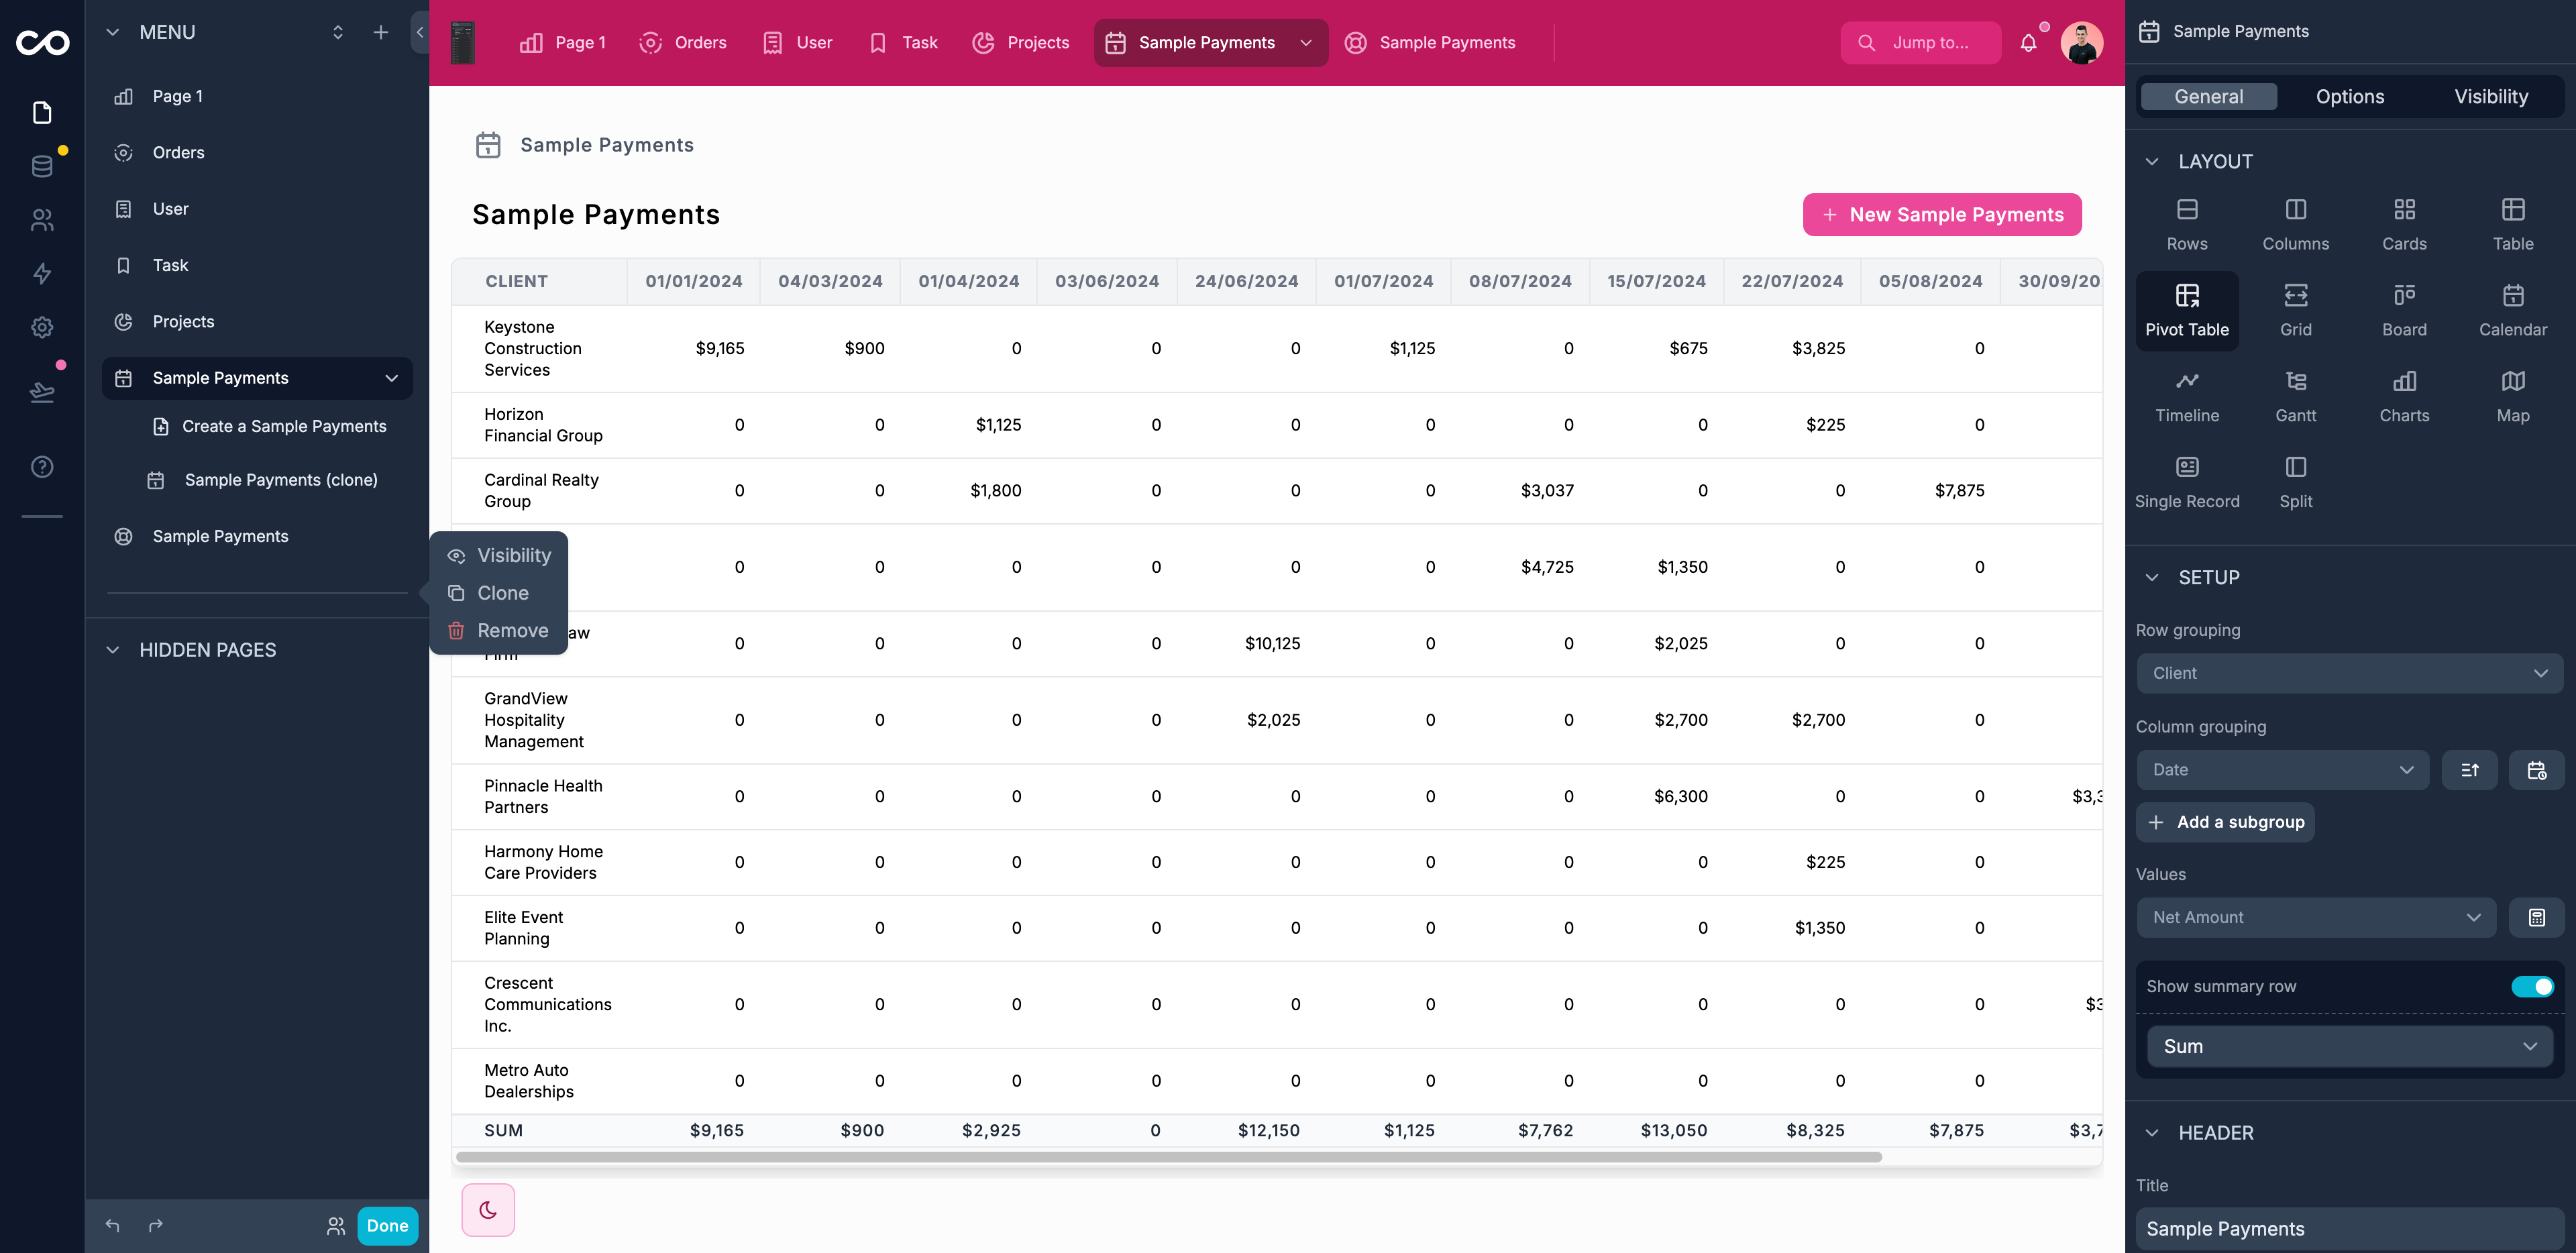Click the New Sample Payments button
This screenshot has height=1253, width=2576.
1942,214
